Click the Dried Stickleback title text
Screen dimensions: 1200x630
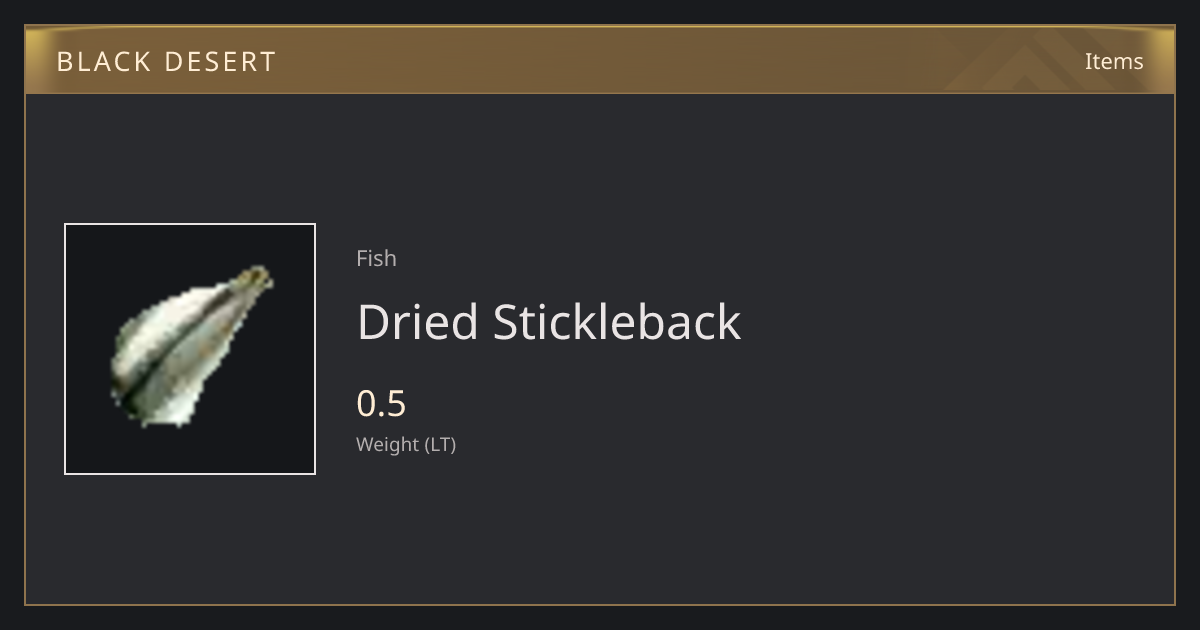(549, 322)
